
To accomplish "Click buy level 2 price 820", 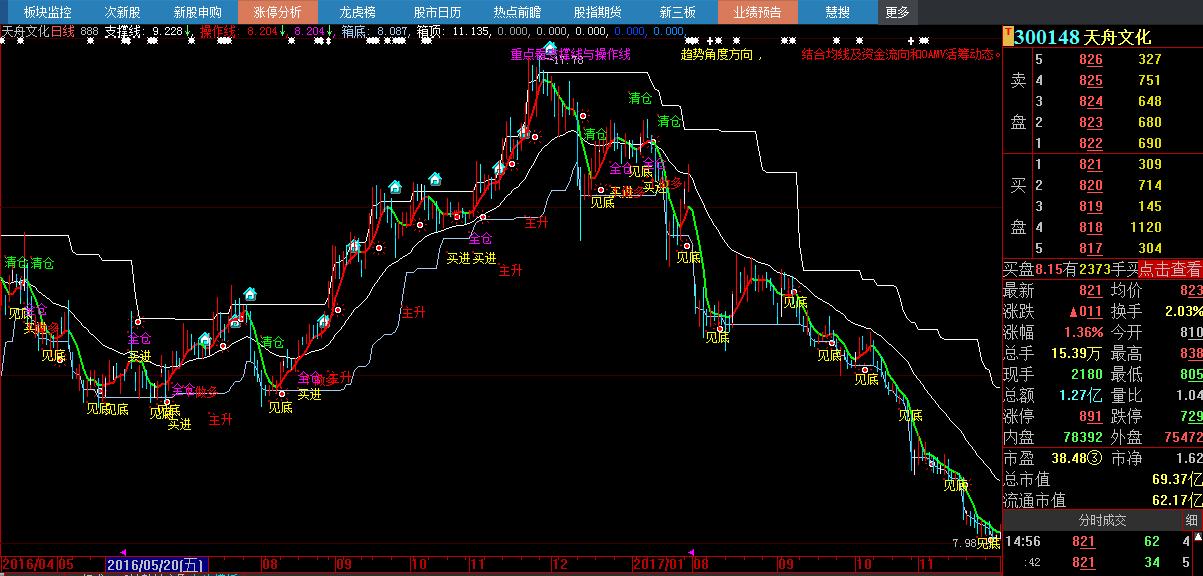I will pyautogui.click(x=1090, y=185).
